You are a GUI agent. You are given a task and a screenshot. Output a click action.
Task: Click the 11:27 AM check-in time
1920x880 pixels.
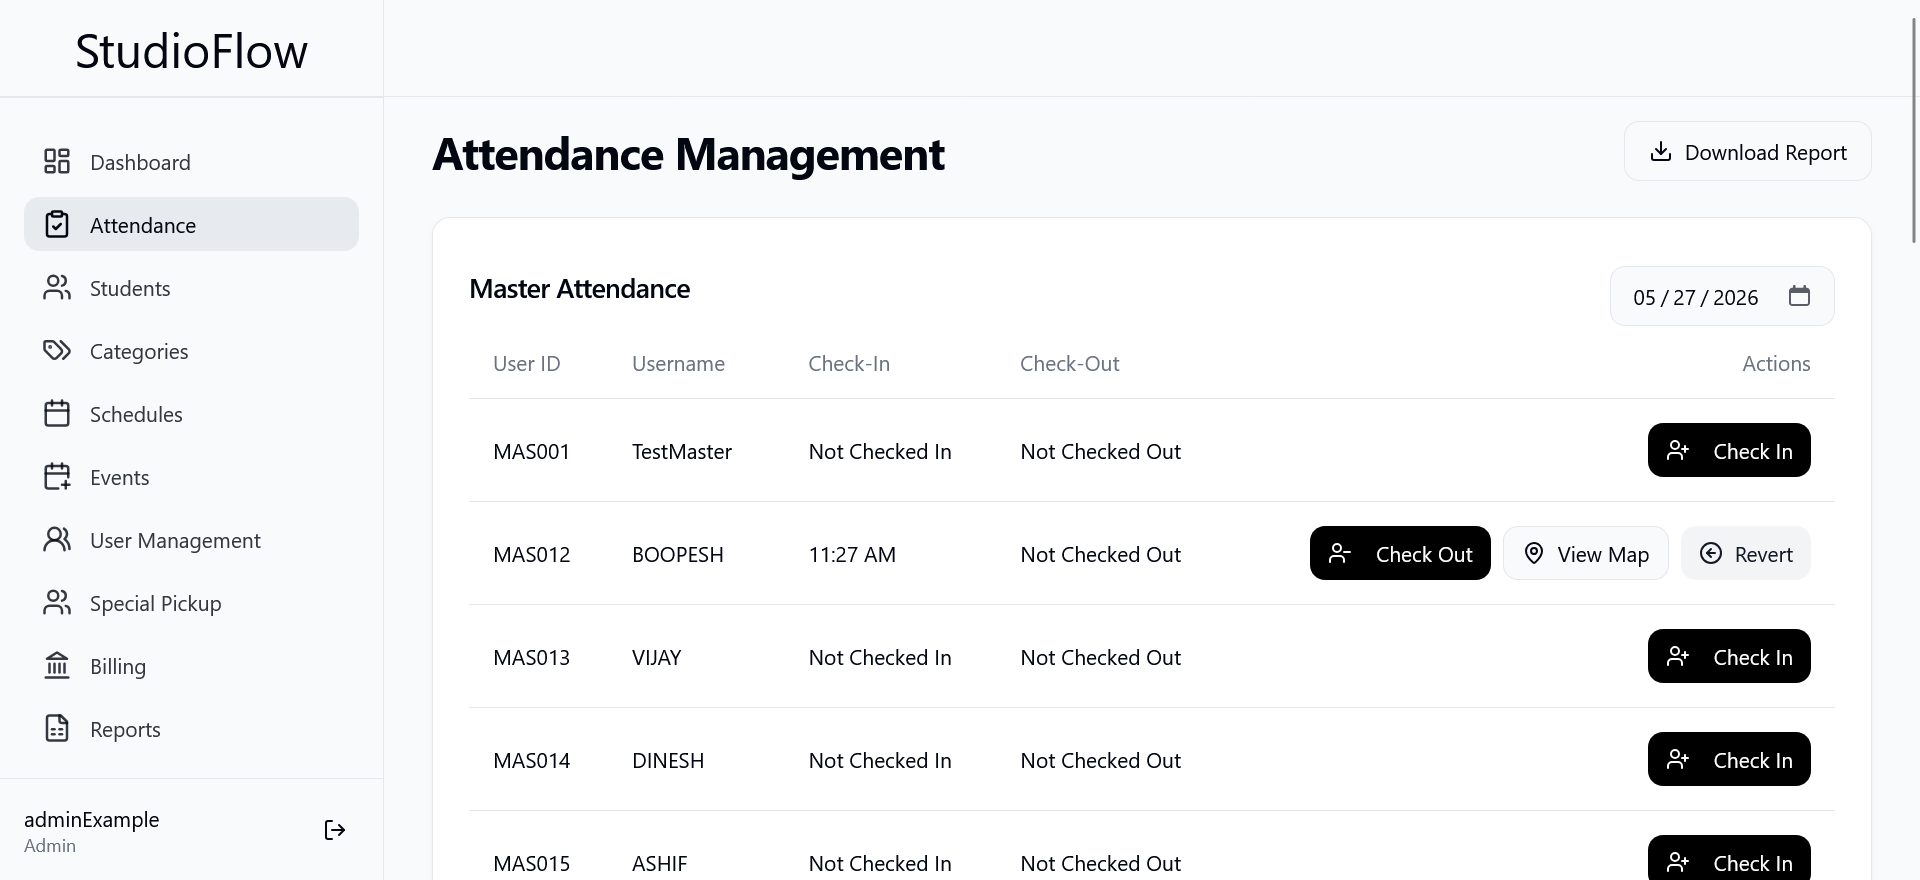point(852,554)
